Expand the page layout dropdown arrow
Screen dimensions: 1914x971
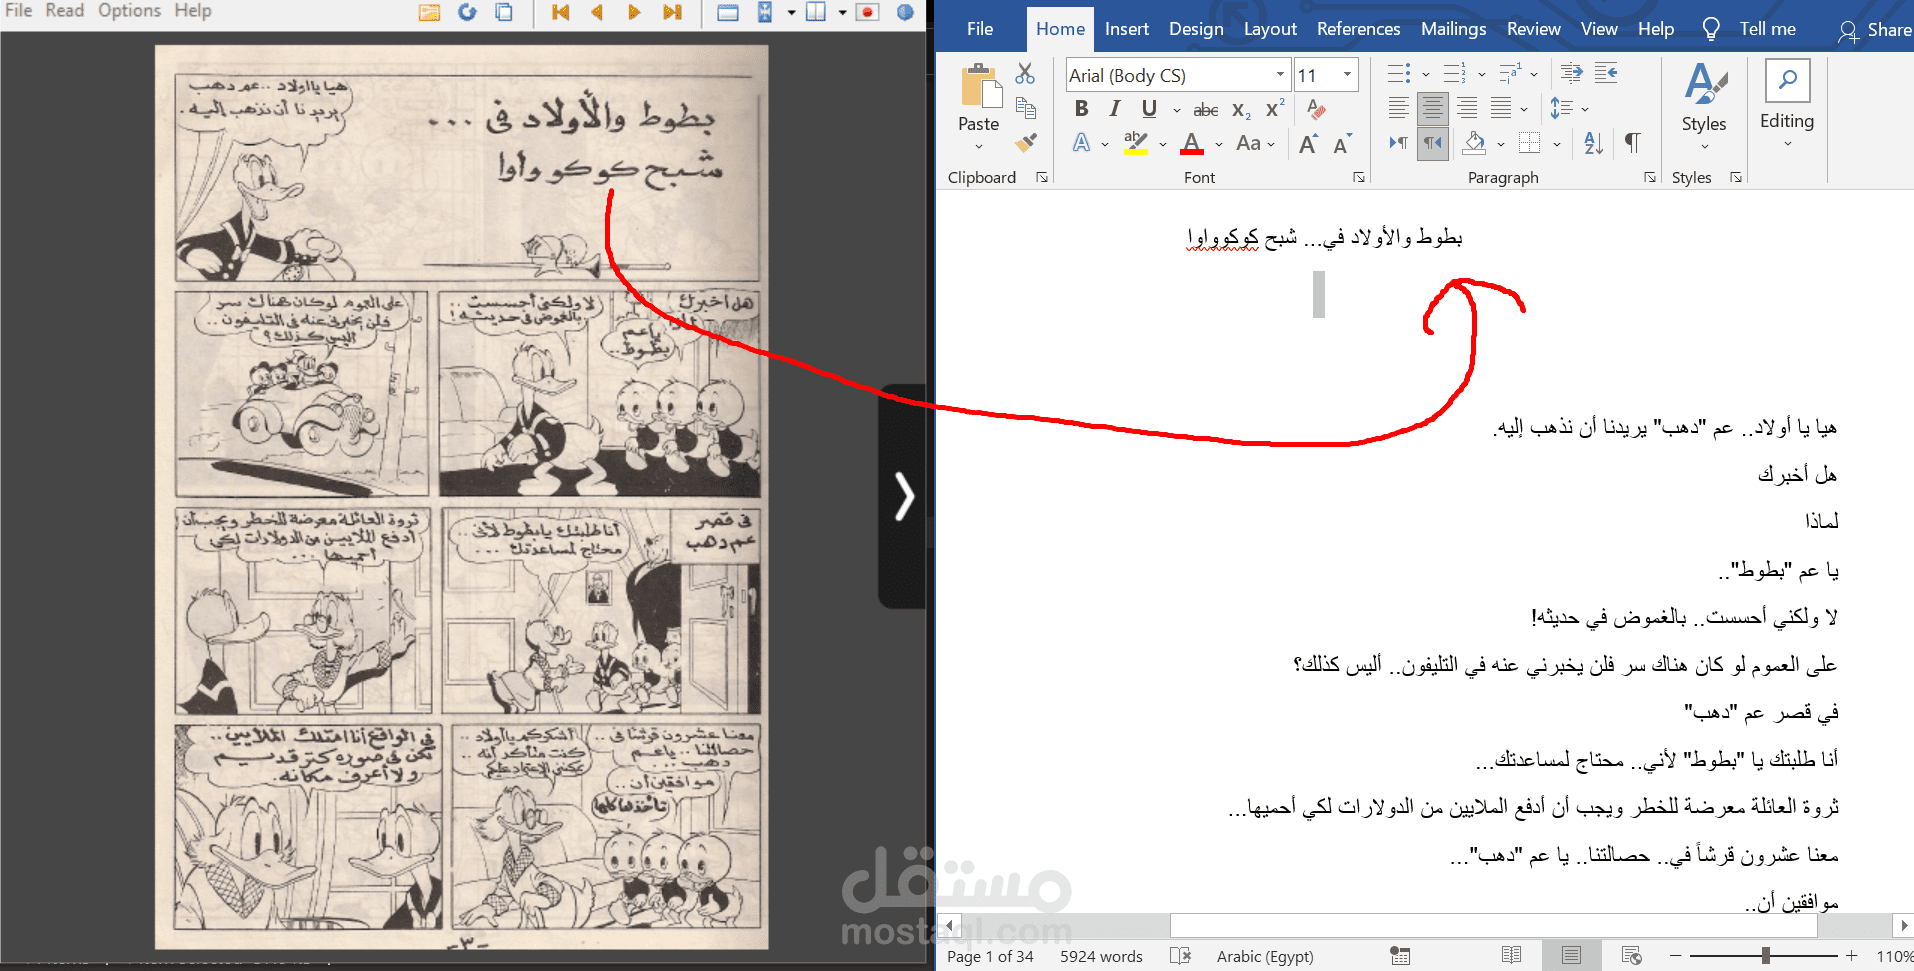(x=842, y=13)
